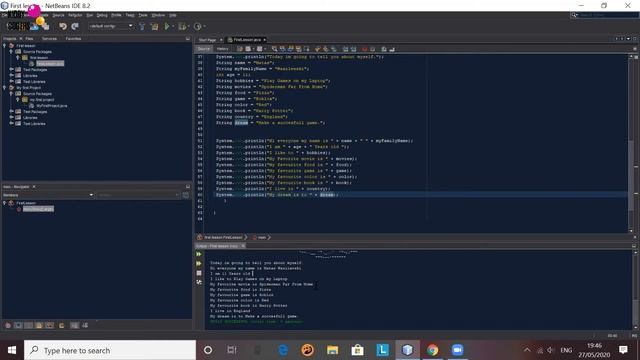
Task: Click the Source view button
Action: (204, 49)
